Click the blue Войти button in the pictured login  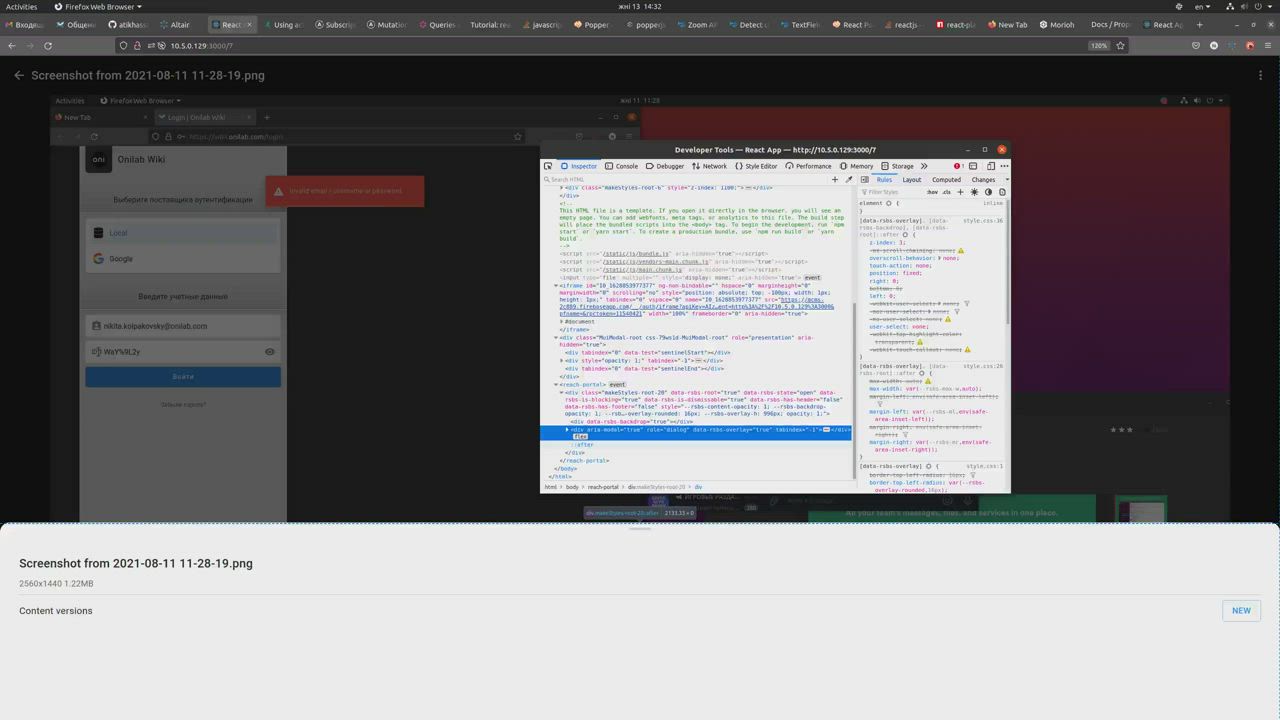tap(183, 376)
